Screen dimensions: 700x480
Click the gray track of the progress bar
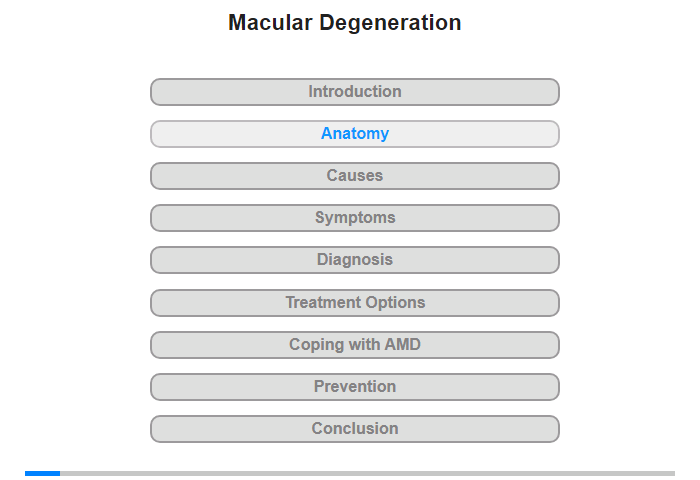[367, 473]
